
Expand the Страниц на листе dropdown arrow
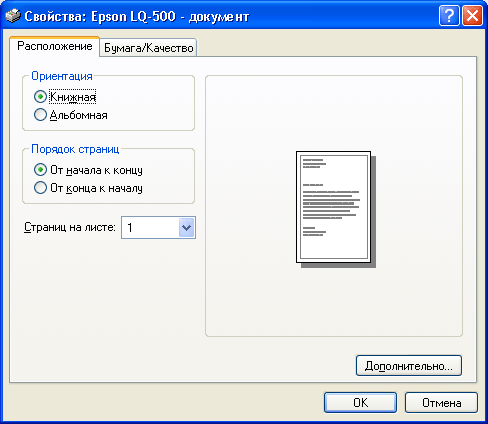186,228
